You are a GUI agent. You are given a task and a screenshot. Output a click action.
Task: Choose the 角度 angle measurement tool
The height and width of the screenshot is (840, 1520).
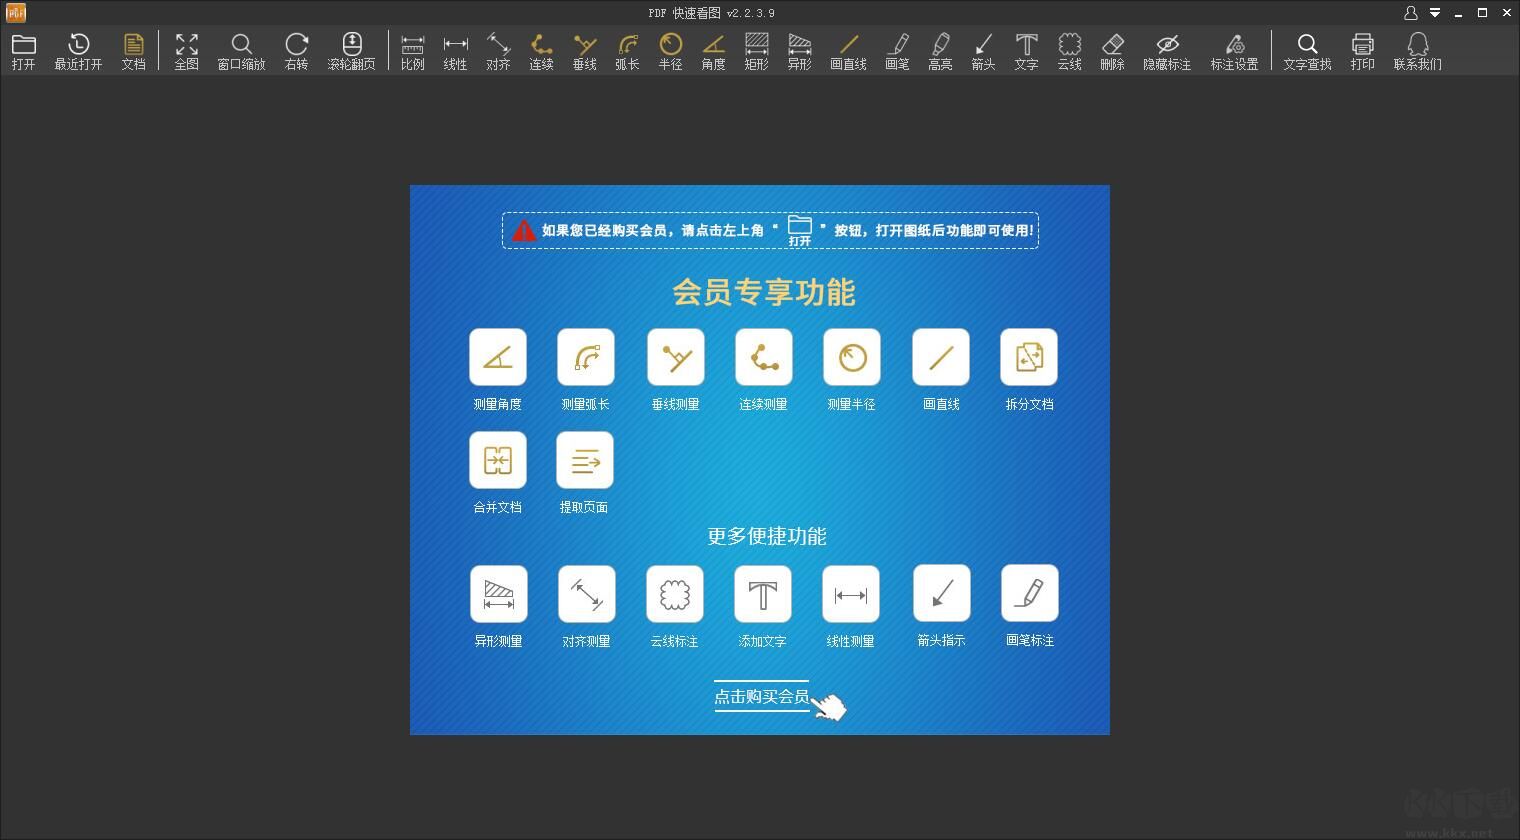point(713,50)
